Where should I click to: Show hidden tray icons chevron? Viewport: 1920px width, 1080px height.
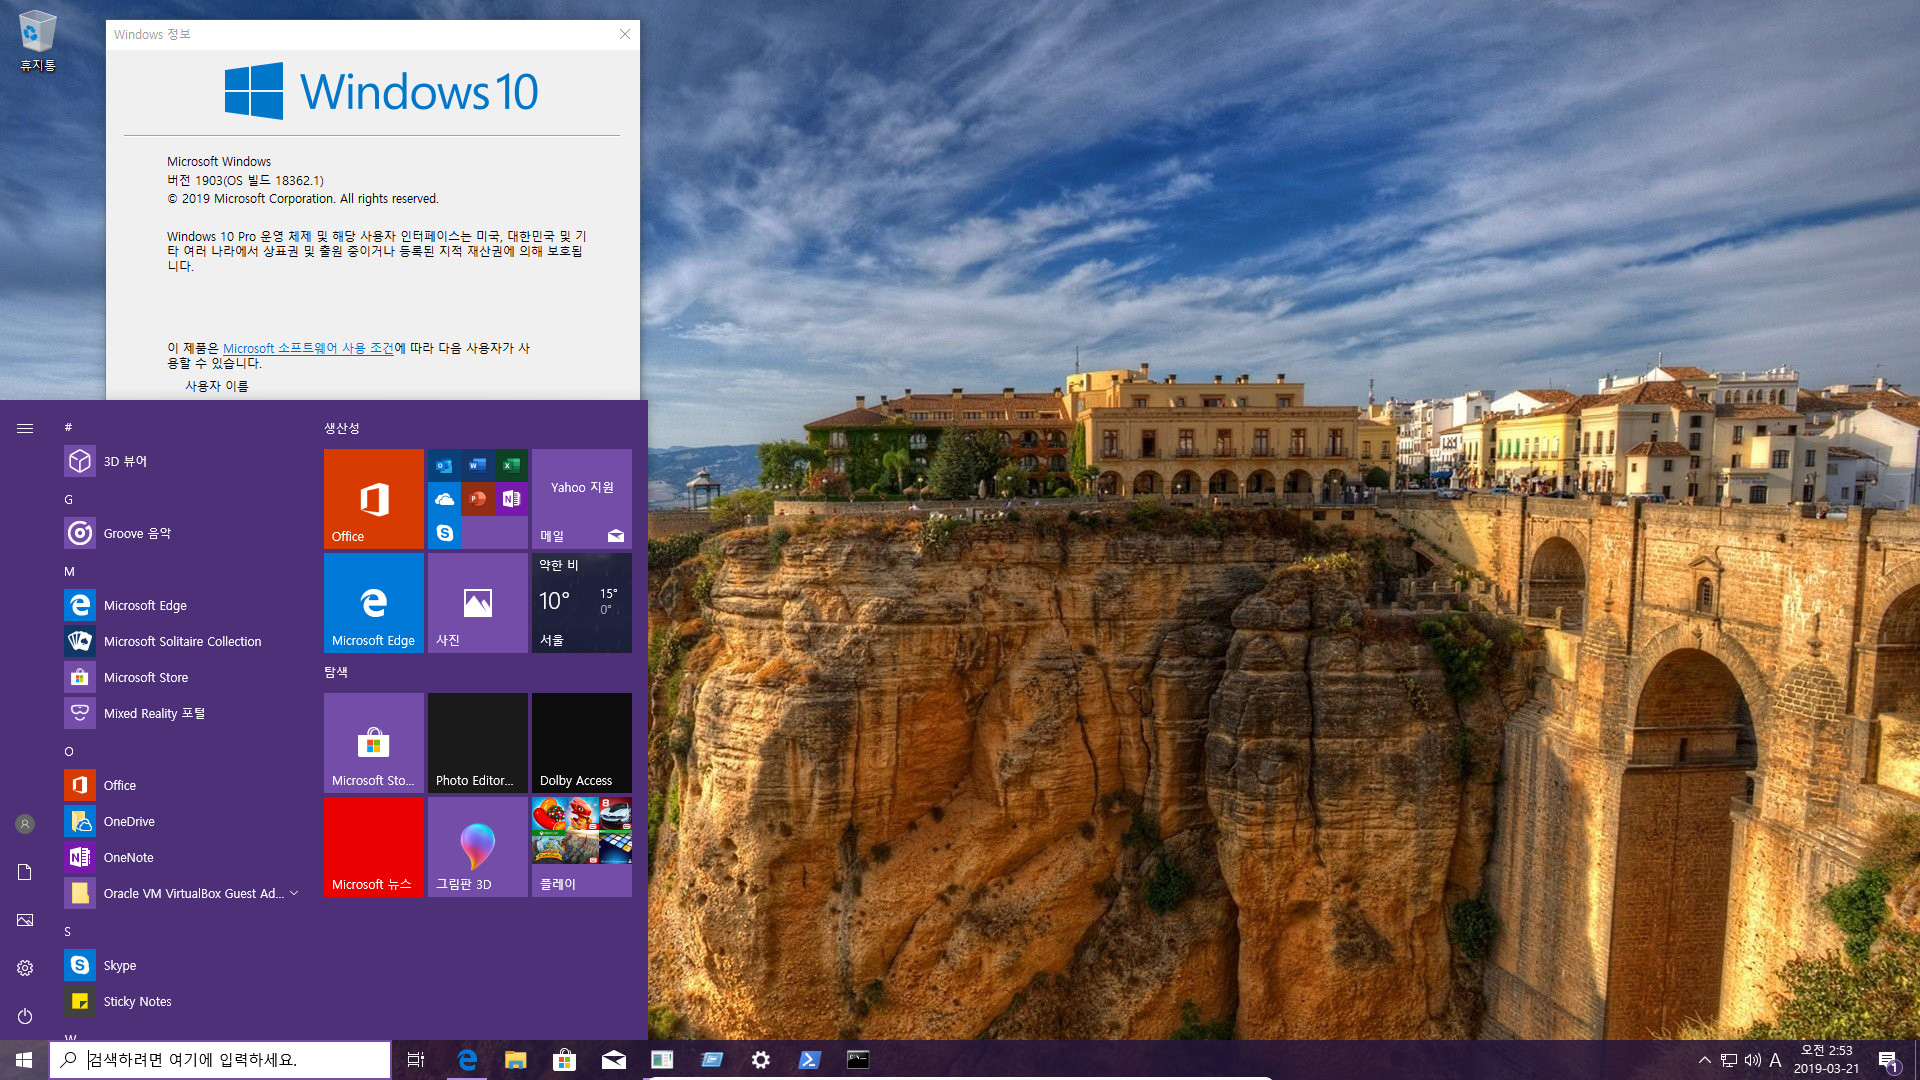(x=1705, y=1060)
